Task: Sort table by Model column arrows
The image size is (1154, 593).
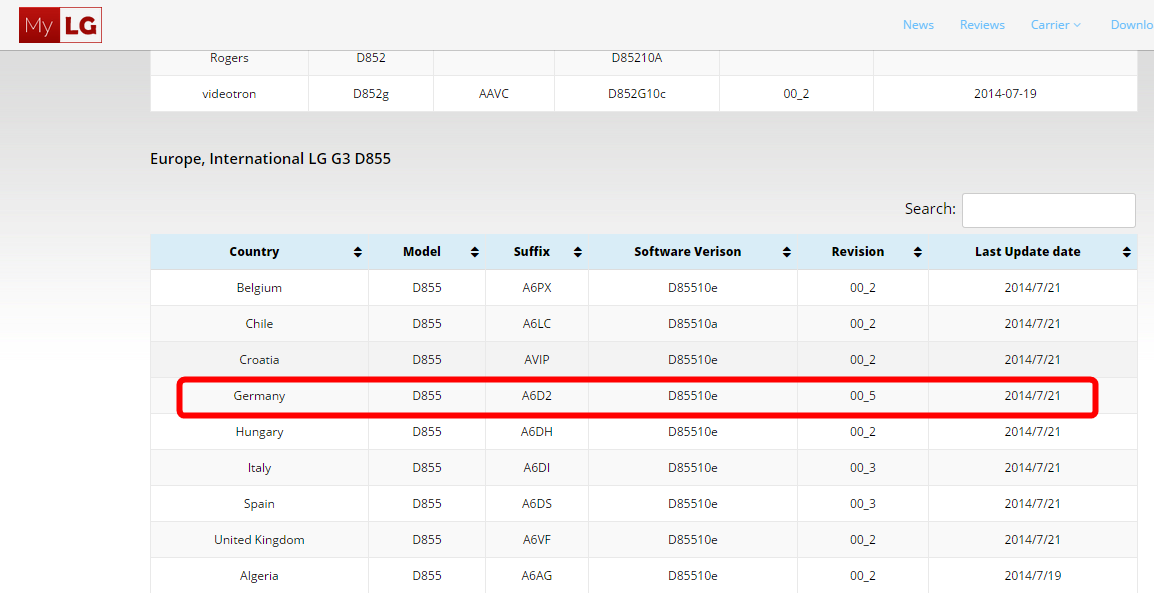Action: (475, 253)
